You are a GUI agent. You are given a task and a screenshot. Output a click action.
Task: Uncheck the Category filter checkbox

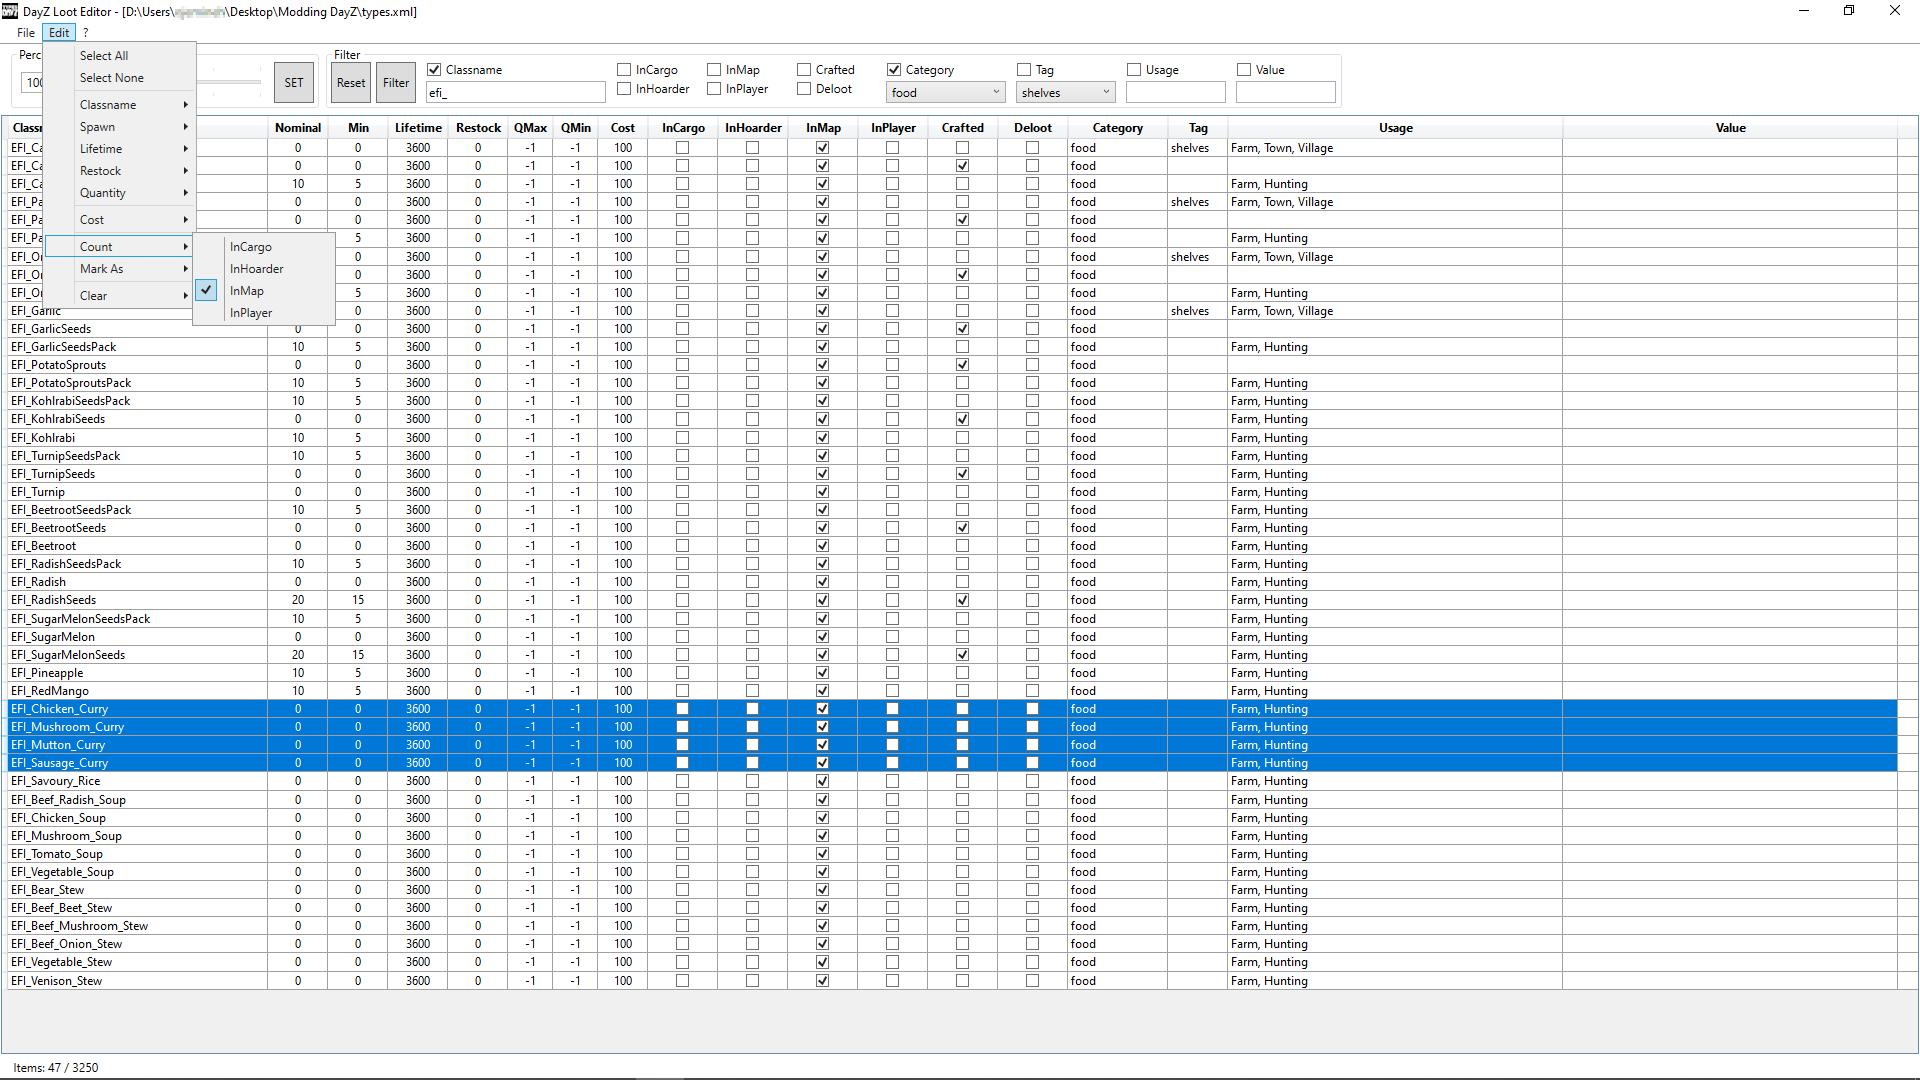click(x=894, y=70)
